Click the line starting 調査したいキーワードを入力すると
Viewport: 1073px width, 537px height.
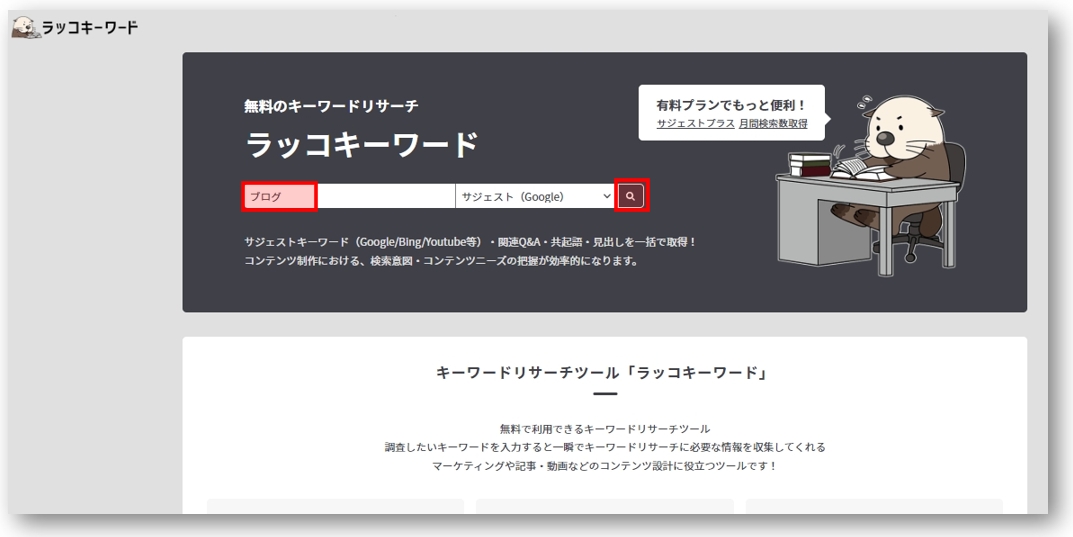pyautogui.click(x=605, y=447)
